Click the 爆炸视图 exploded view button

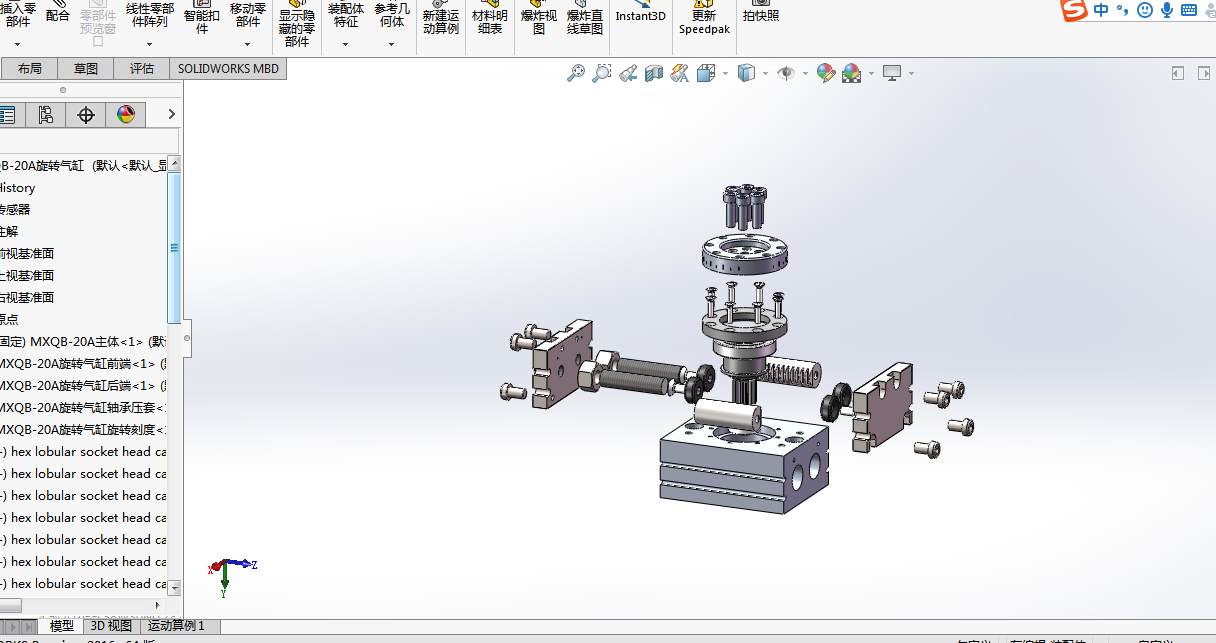tap(538, 22)
